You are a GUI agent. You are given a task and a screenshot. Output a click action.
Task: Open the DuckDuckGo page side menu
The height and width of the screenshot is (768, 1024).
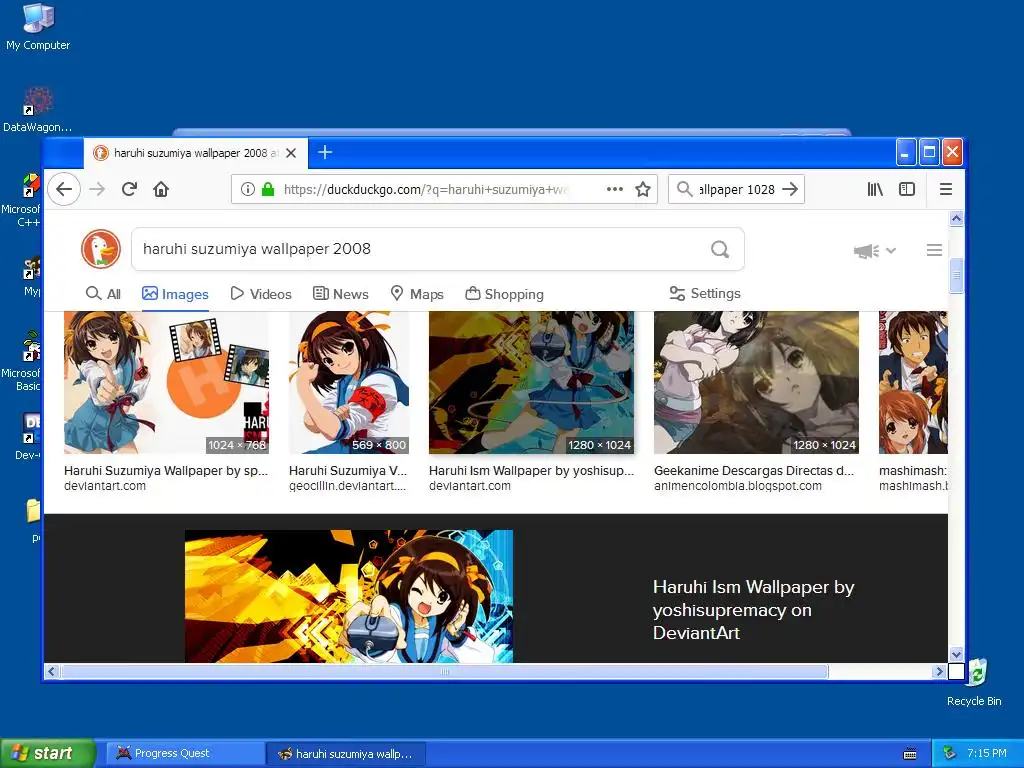coord(935,249)
